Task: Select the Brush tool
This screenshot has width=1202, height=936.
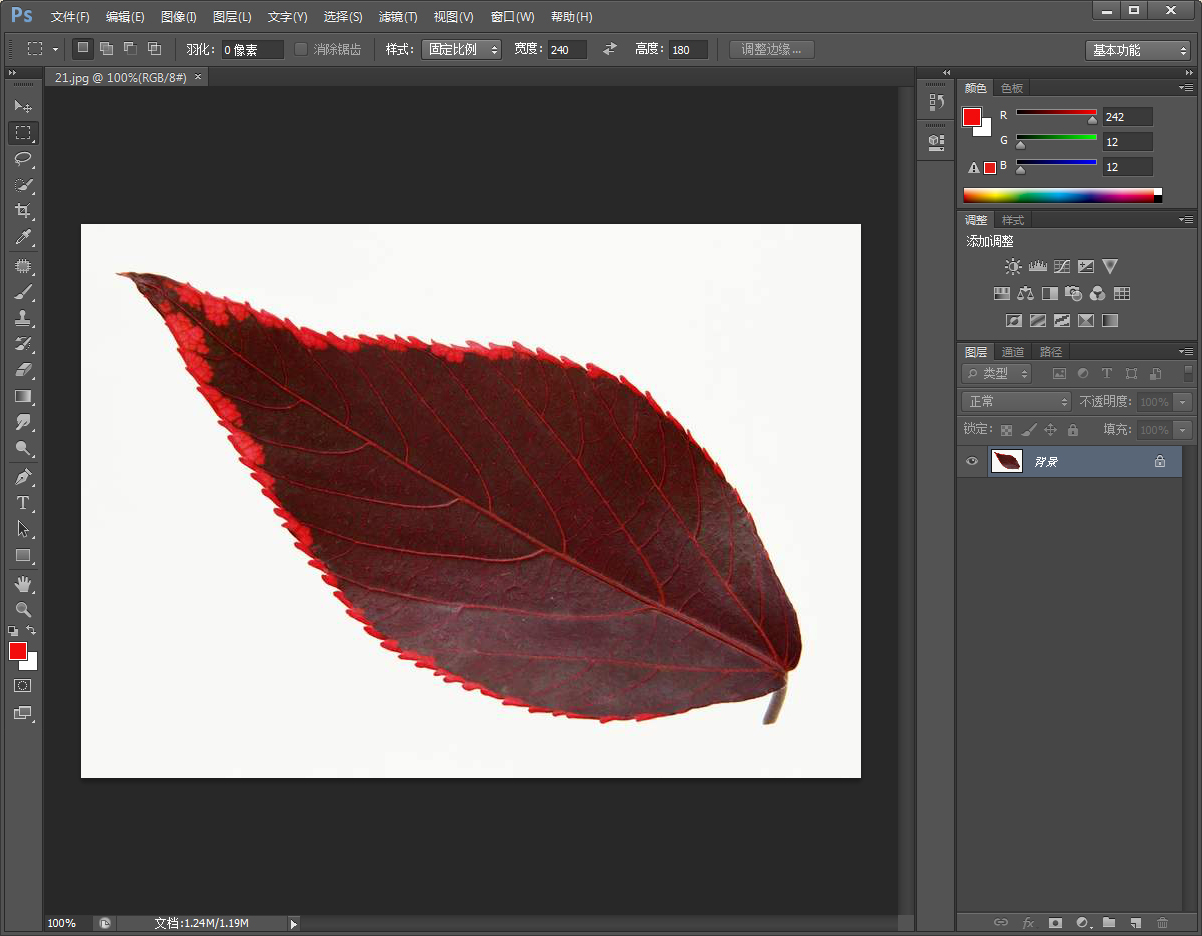Action: (23, 292)
